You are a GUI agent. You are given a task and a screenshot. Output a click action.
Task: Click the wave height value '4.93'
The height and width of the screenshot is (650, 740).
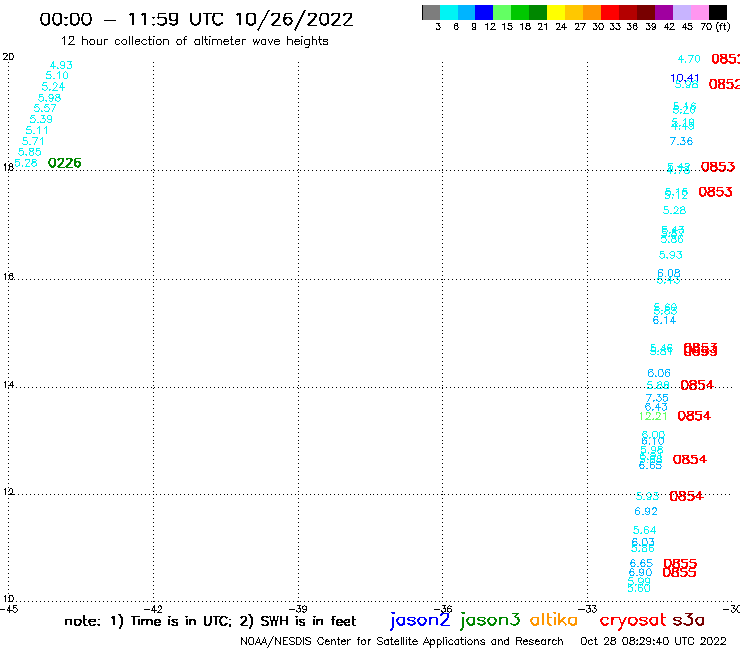(x=61, y=65)
